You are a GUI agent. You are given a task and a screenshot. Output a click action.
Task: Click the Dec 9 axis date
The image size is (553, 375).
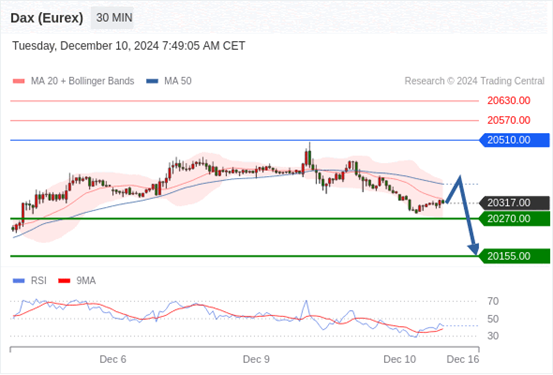coord(256,359)
